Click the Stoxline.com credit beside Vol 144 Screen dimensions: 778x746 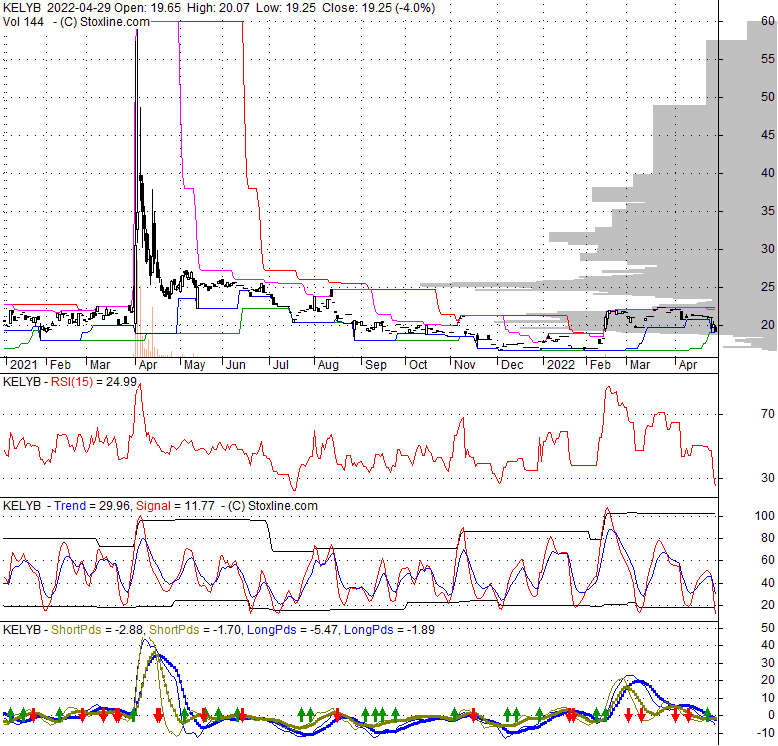[x=115, y=22]
